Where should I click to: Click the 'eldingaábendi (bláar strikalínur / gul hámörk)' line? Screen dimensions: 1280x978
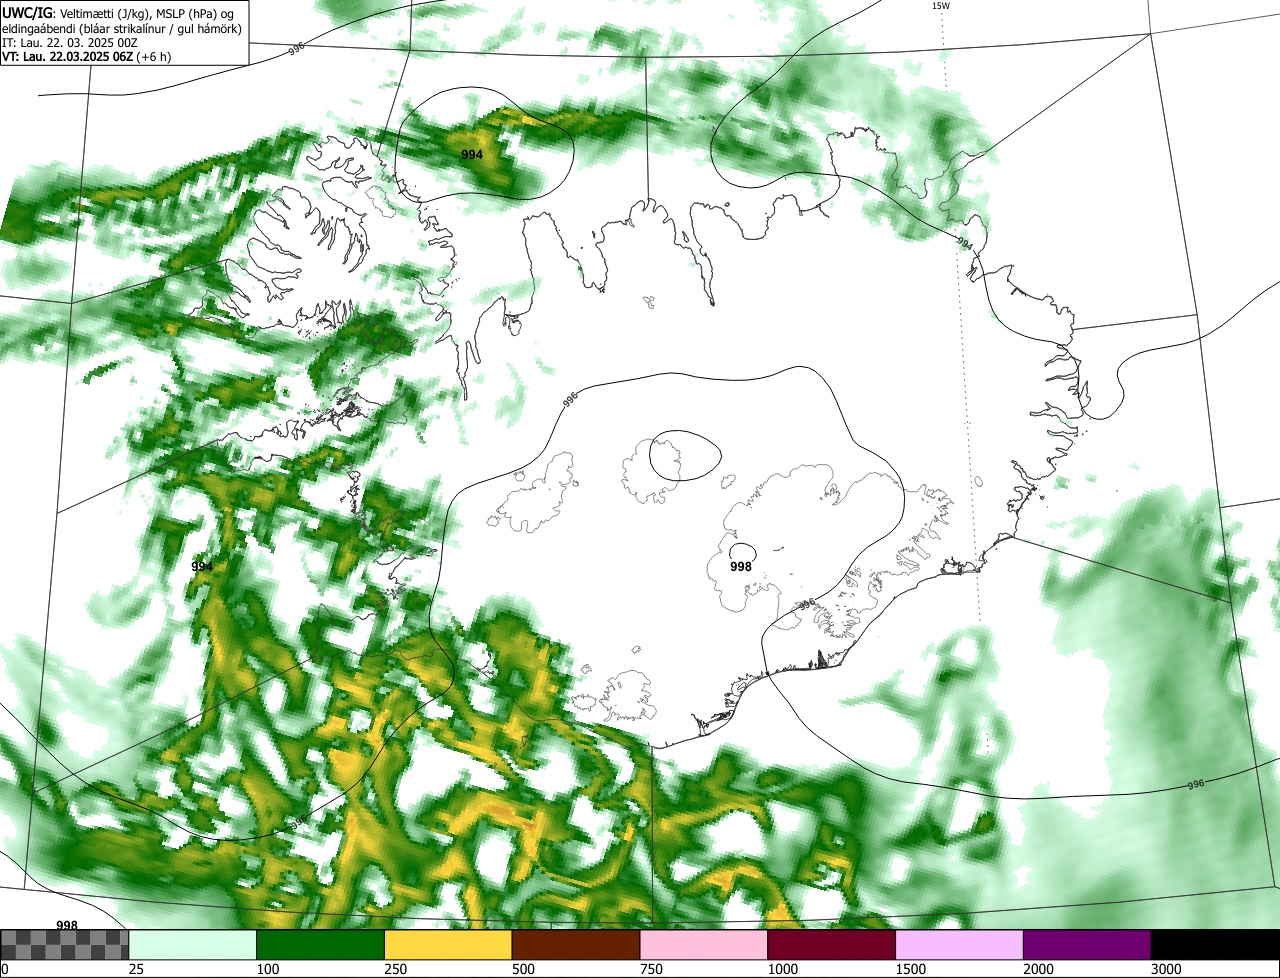(121, 29)
